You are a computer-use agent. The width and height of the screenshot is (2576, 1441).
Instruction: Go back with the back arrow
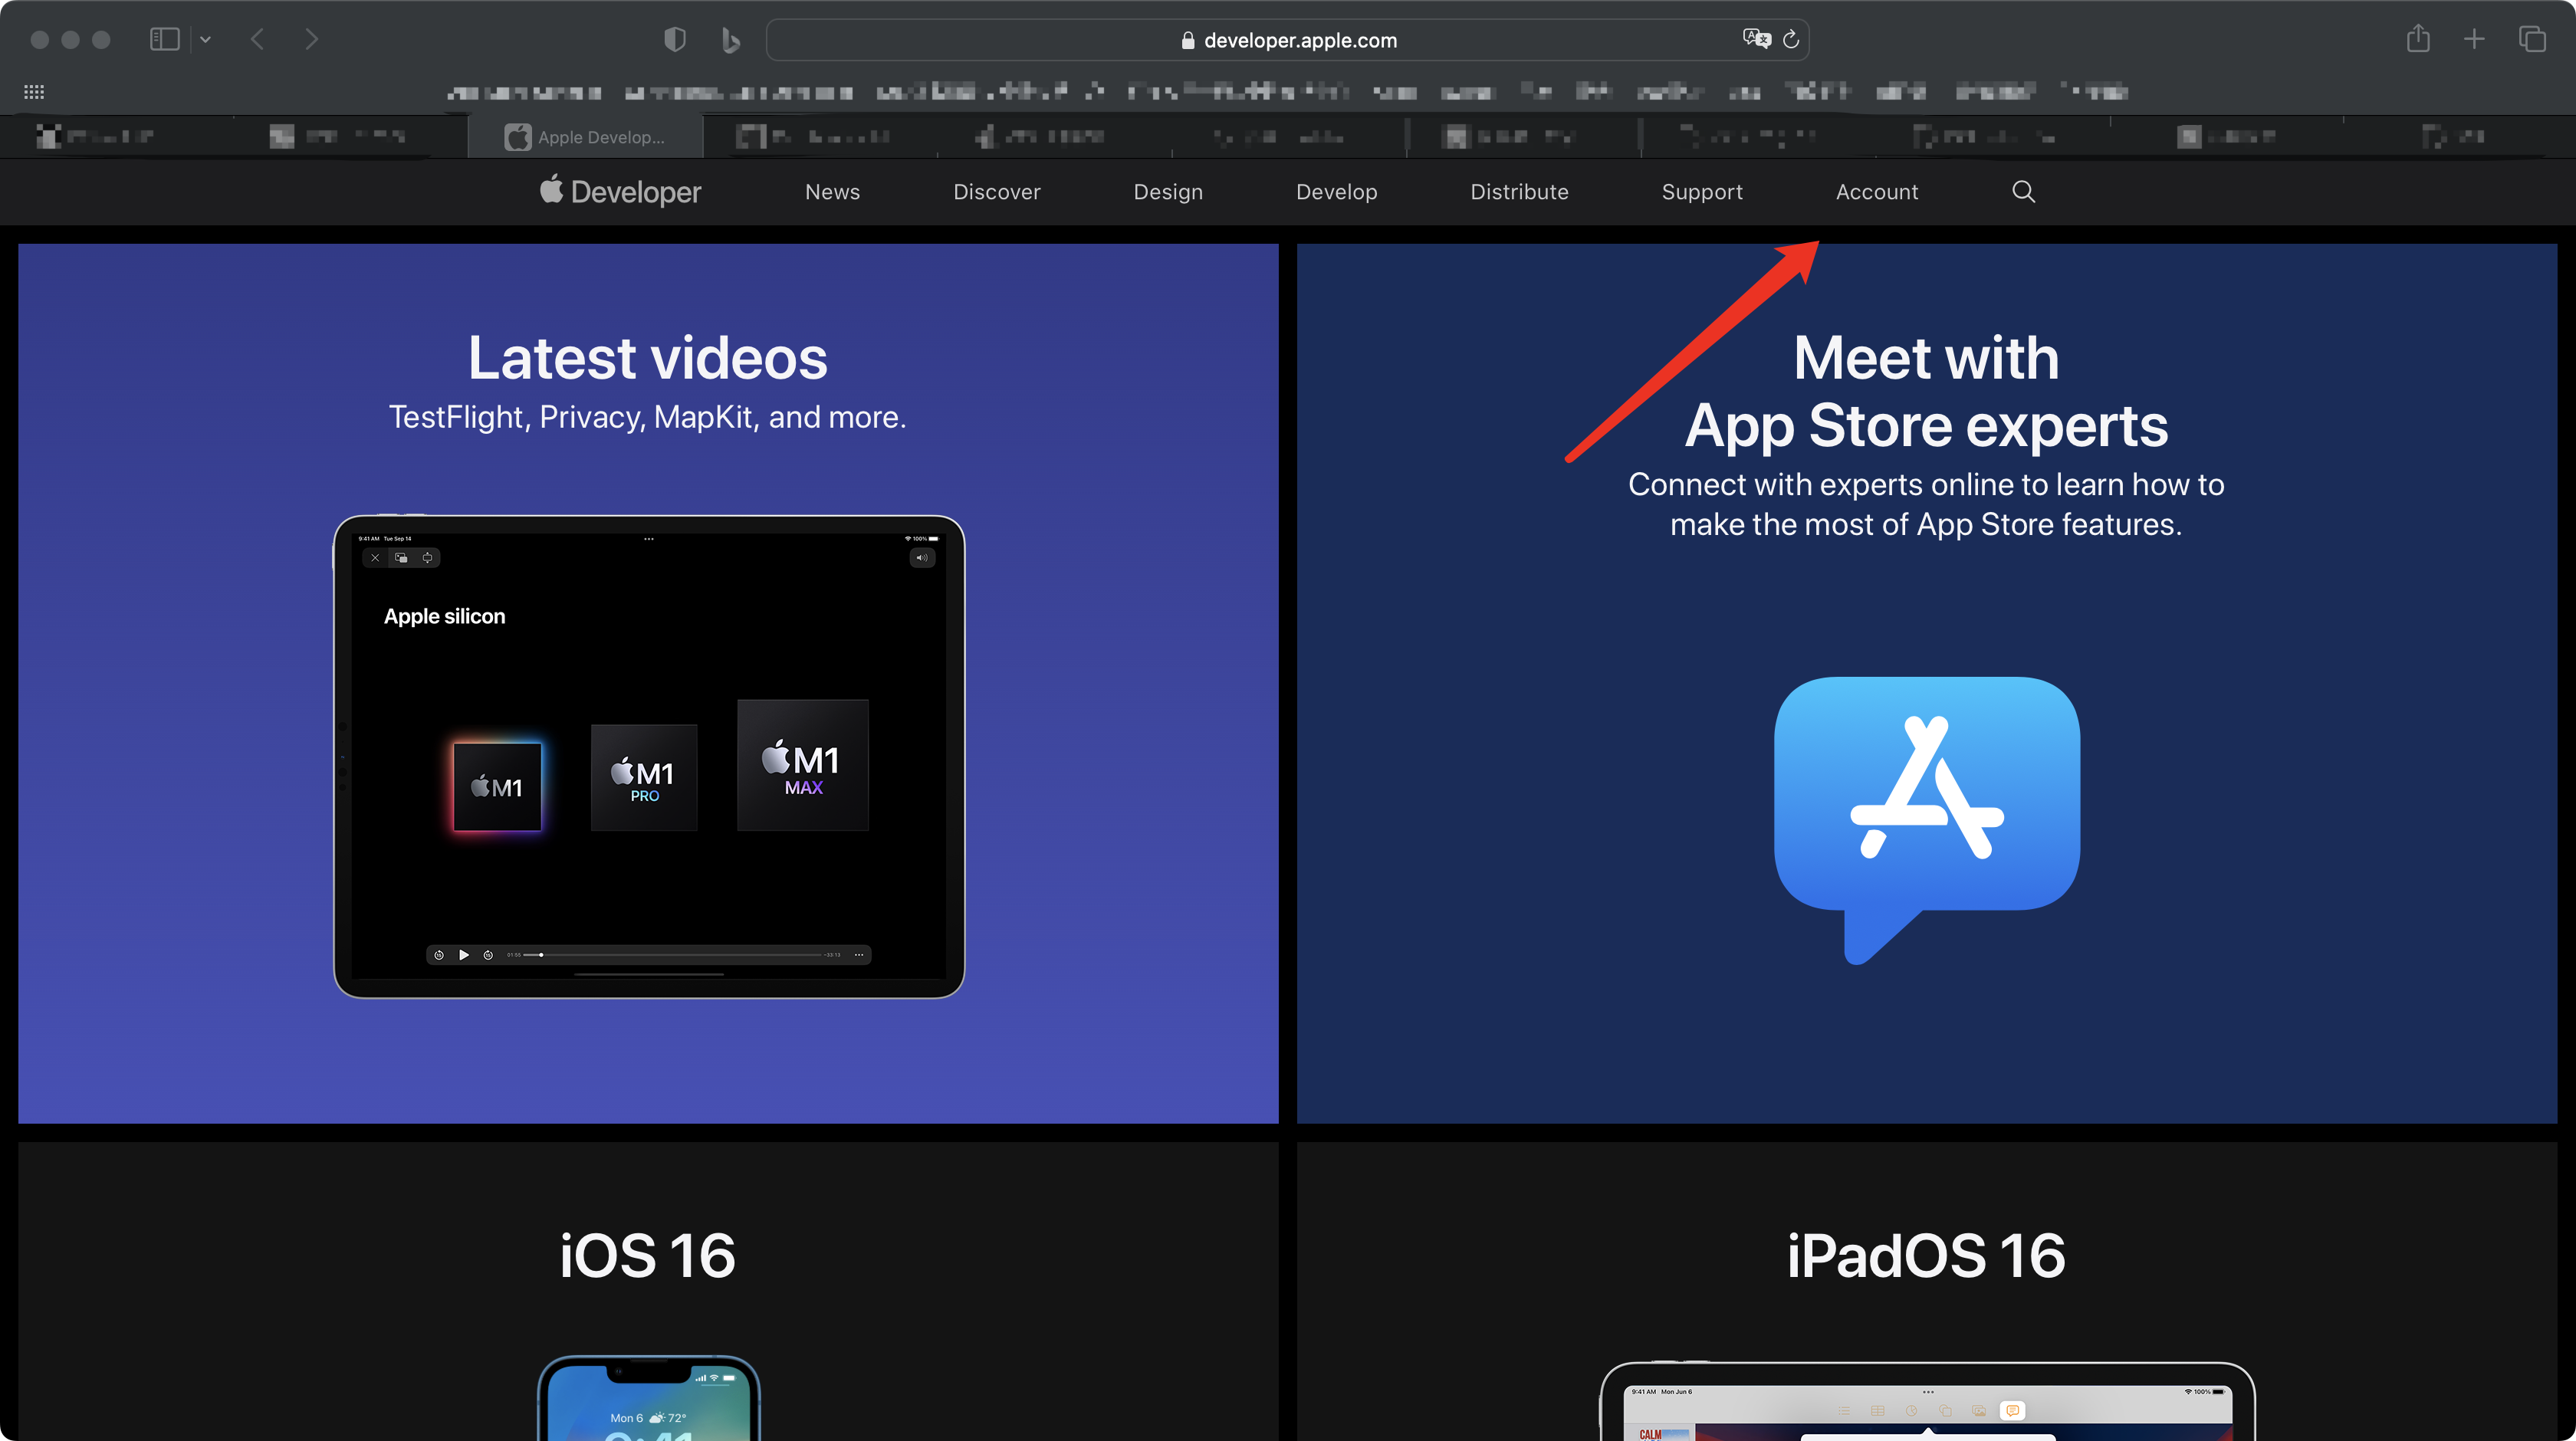point(257,39)
